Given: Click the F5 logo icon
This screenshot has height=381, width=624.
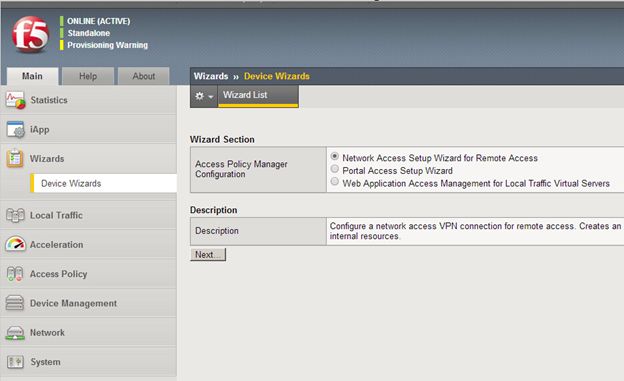Looking at the screenshot, I should pos(30,35).
